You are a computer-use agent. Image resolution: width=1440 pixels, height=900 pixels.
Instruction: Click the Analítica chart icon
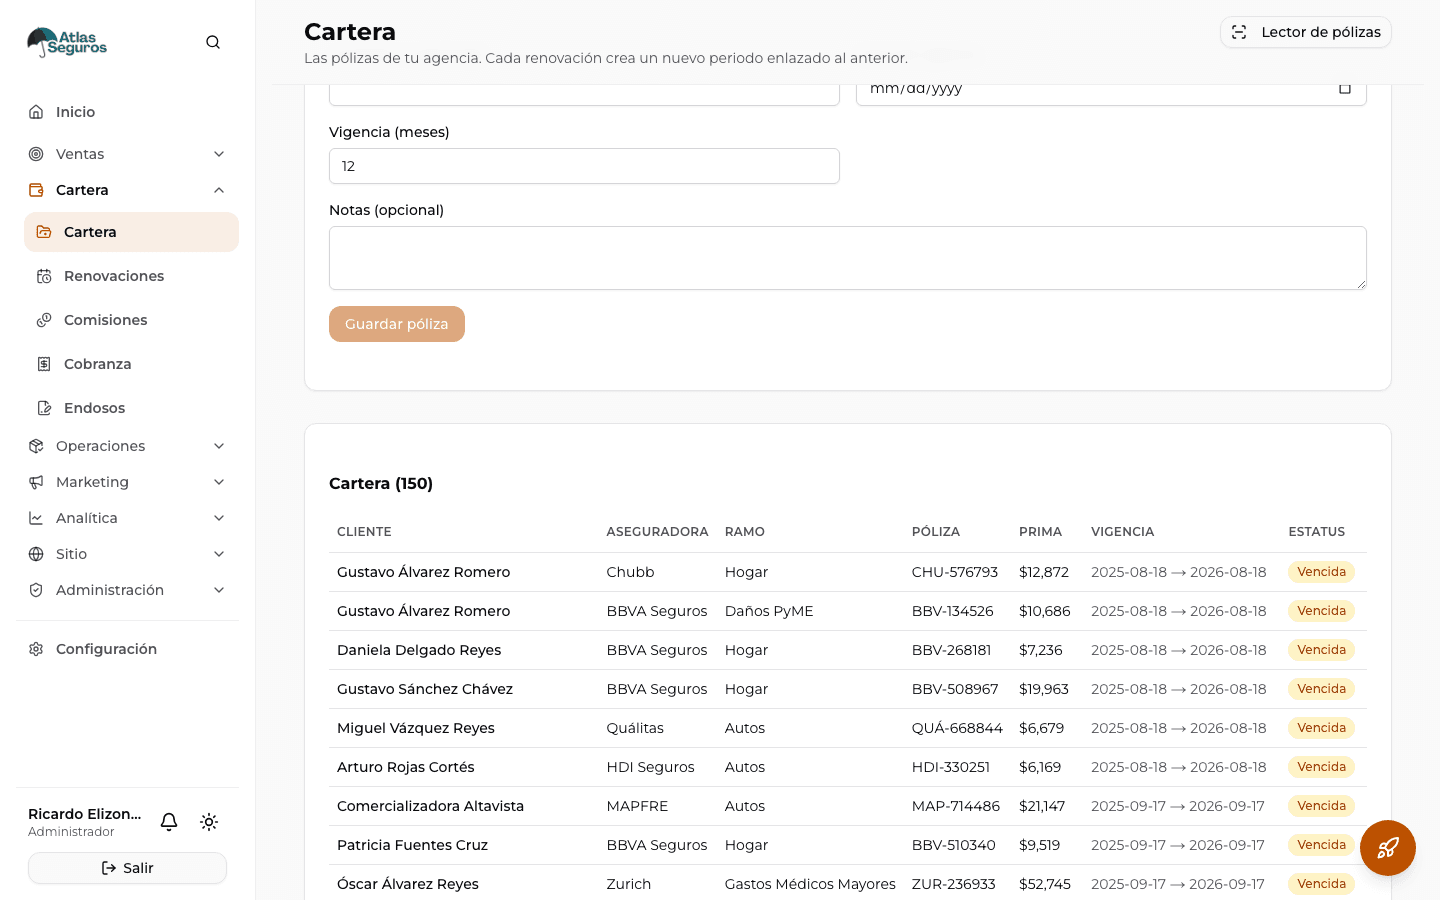tap(36, 518)
